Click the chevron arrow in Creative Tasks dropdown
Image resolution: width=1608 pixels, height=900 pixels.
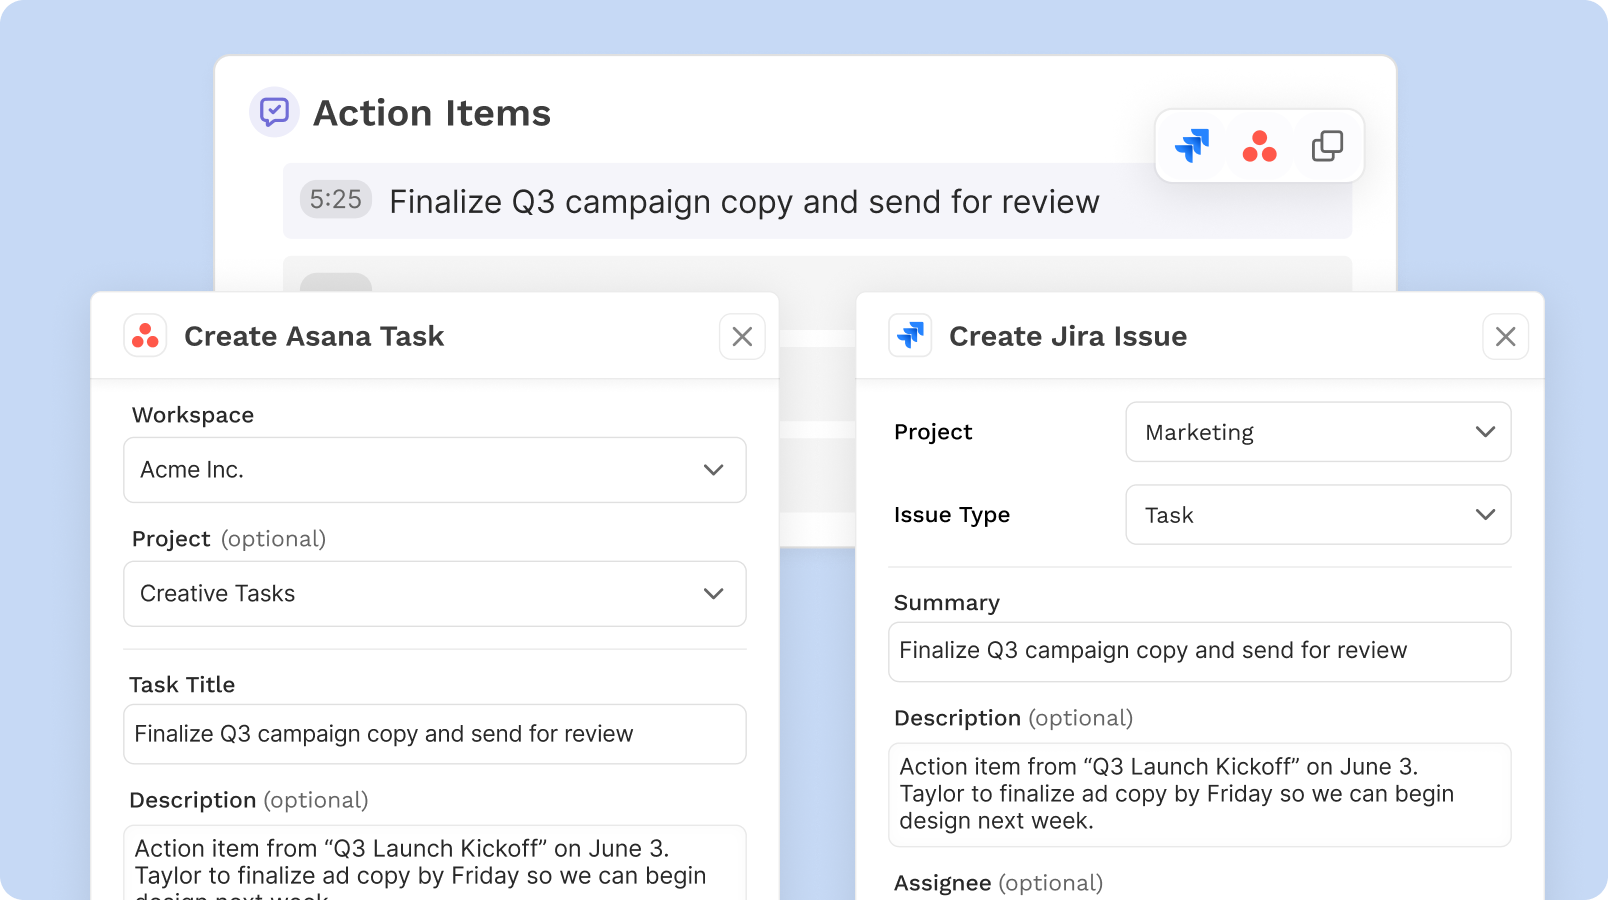(713, 594)
